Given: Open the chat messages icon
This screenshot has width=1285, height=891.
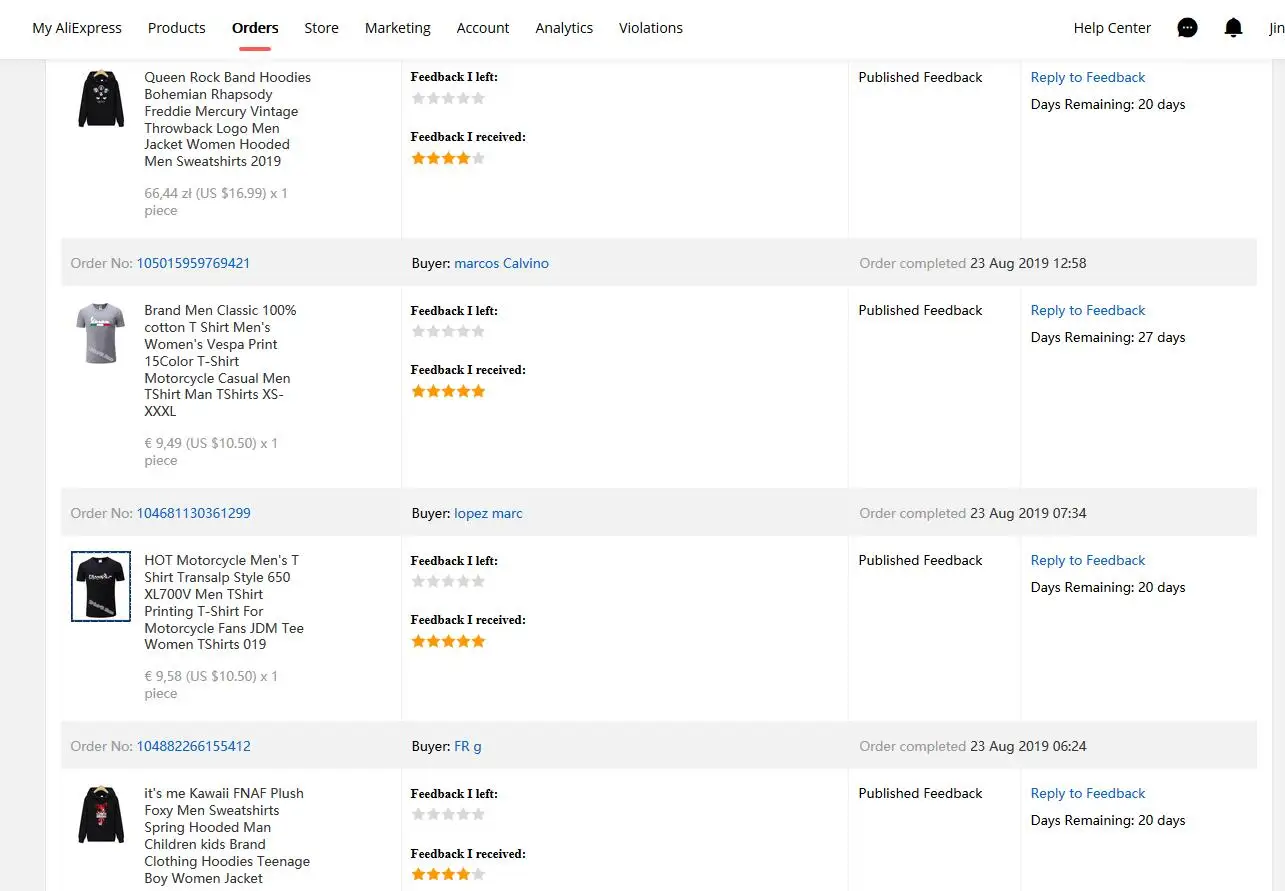Looking at the screenshot, I should click(x=1187, y=28).
